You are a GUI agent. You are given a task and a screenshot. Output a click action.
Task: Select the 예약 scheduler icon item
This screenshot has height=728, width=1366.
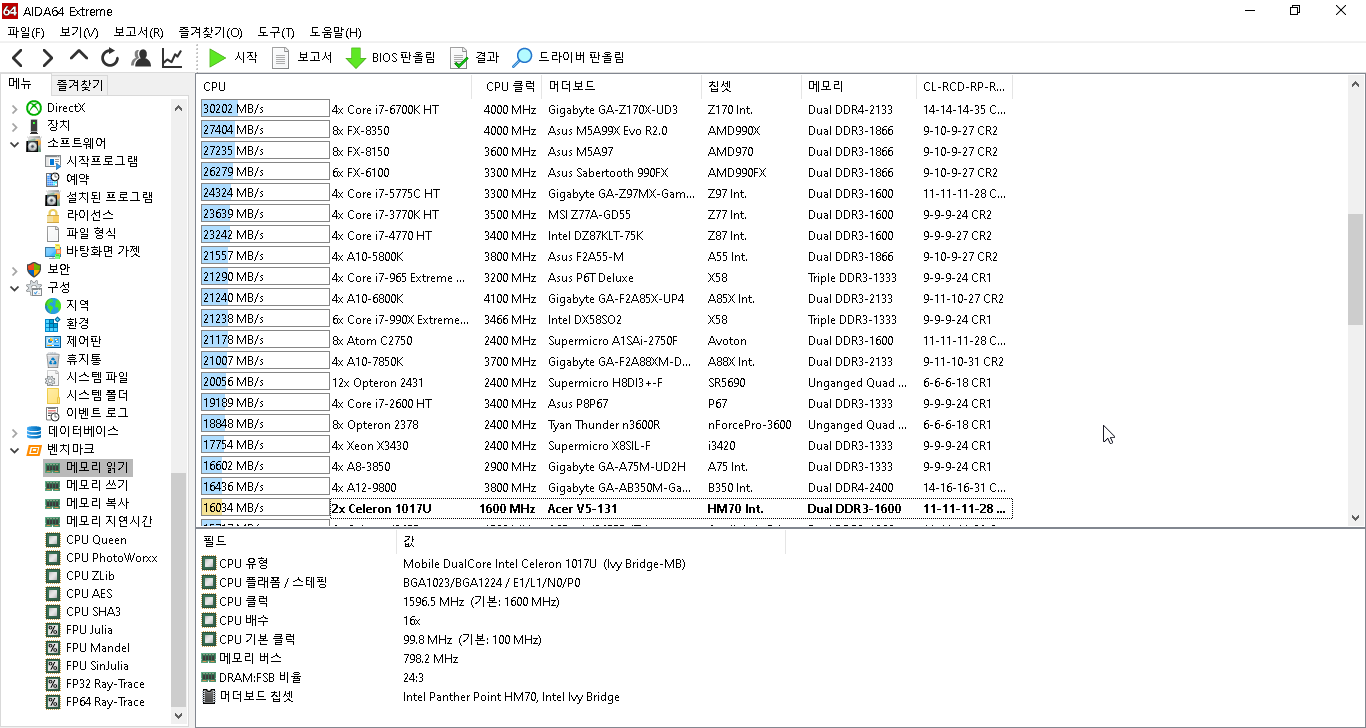[x=53, y=179]
